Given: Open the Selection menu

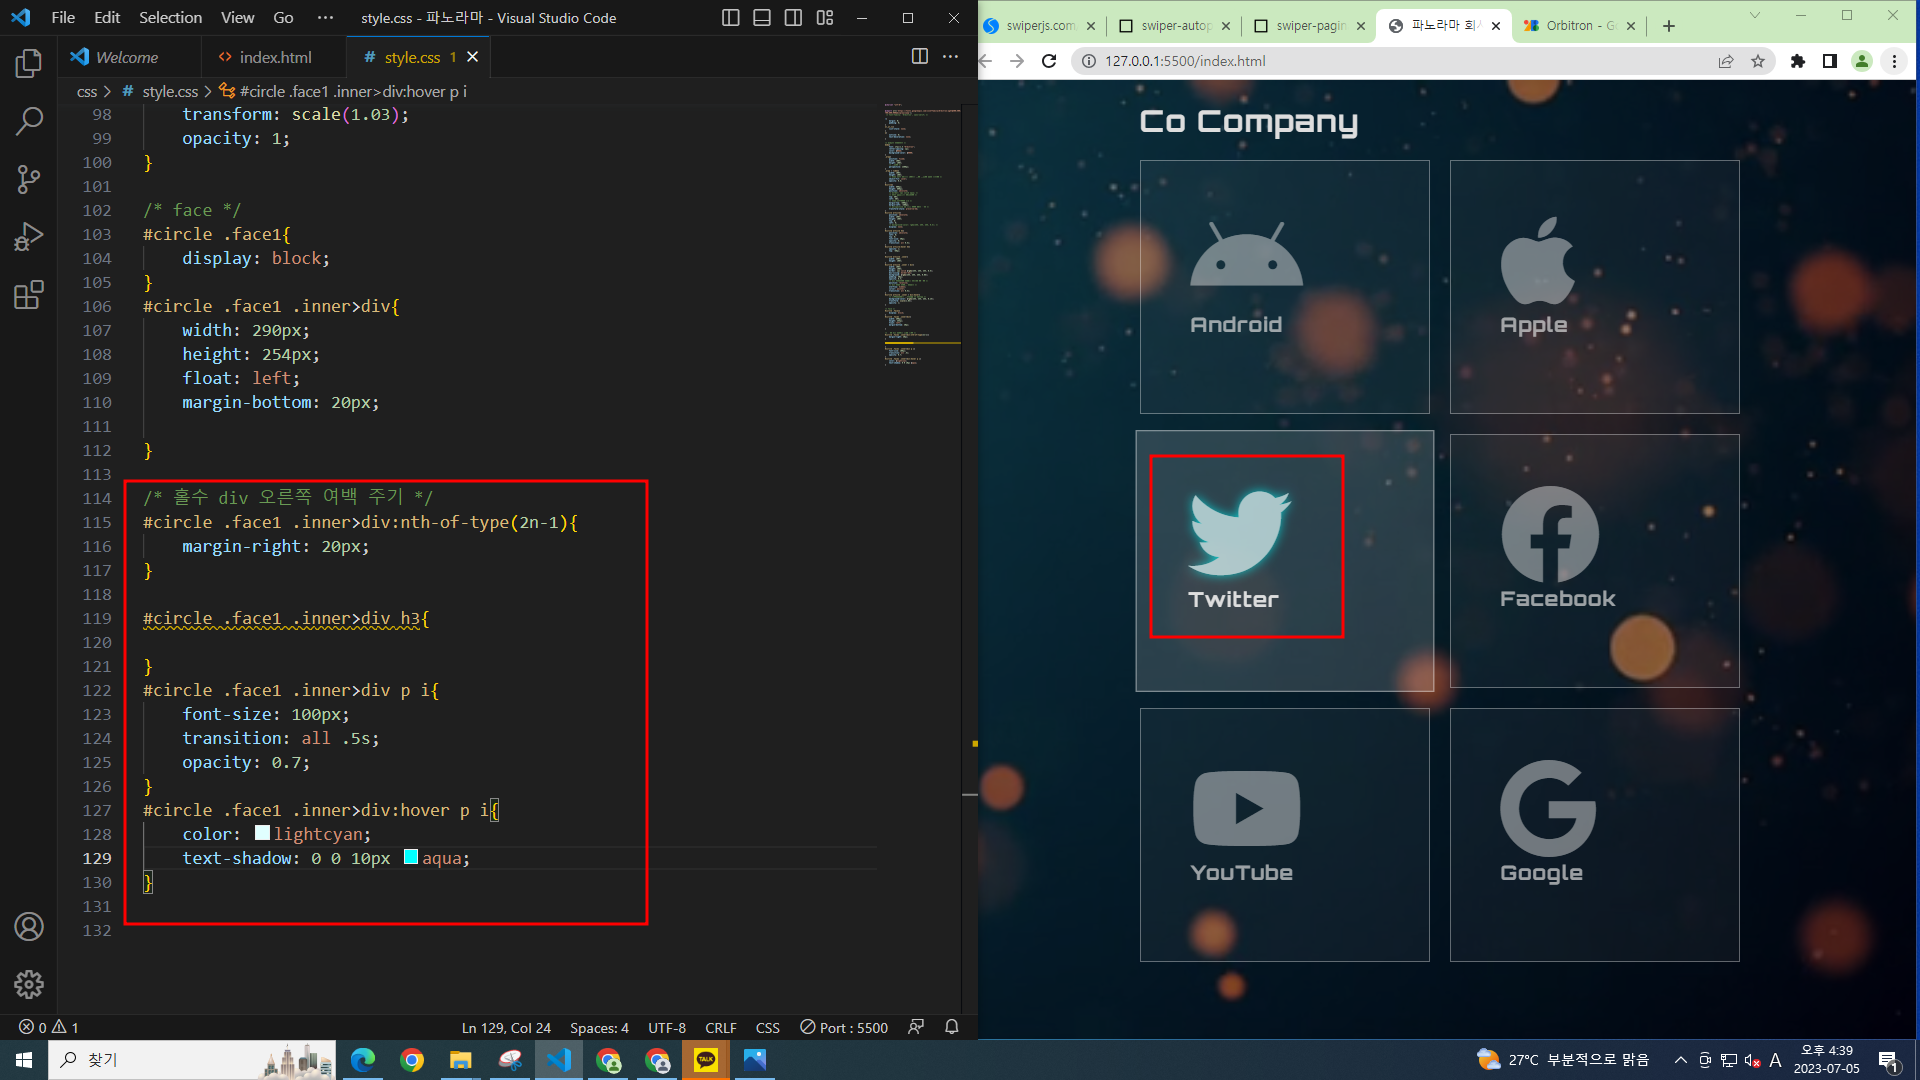Looking at the screenshot, I should pos(170,18).
